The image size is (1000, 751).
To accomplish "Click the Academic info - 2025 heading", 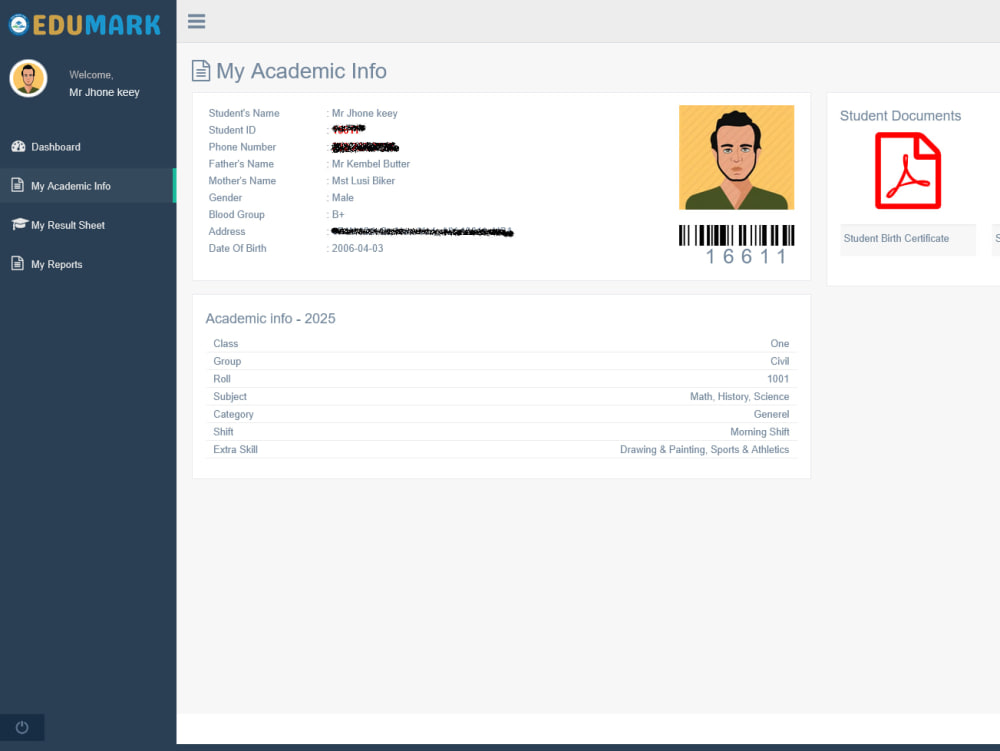I will pos(270,318).
